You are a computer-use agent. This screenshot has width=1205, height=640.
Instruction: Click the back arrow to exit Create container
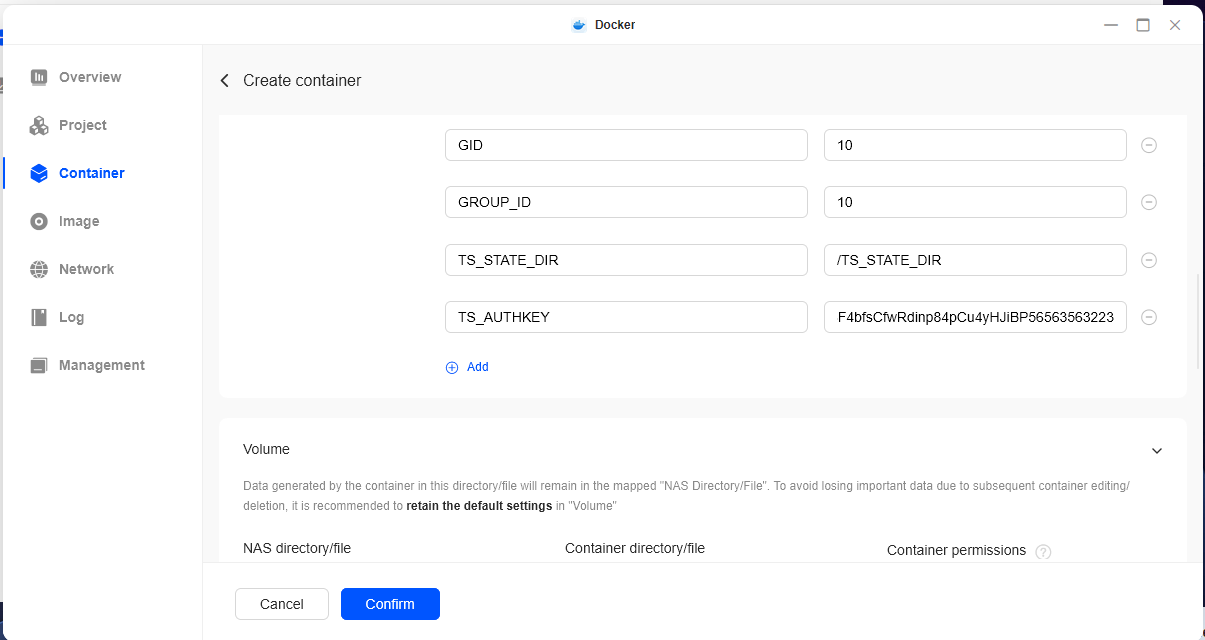click(x=224, y=80)
